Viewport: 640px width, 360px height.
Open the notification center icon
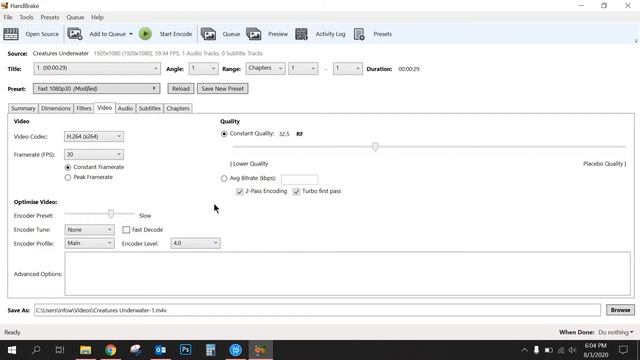coord(623,350)
